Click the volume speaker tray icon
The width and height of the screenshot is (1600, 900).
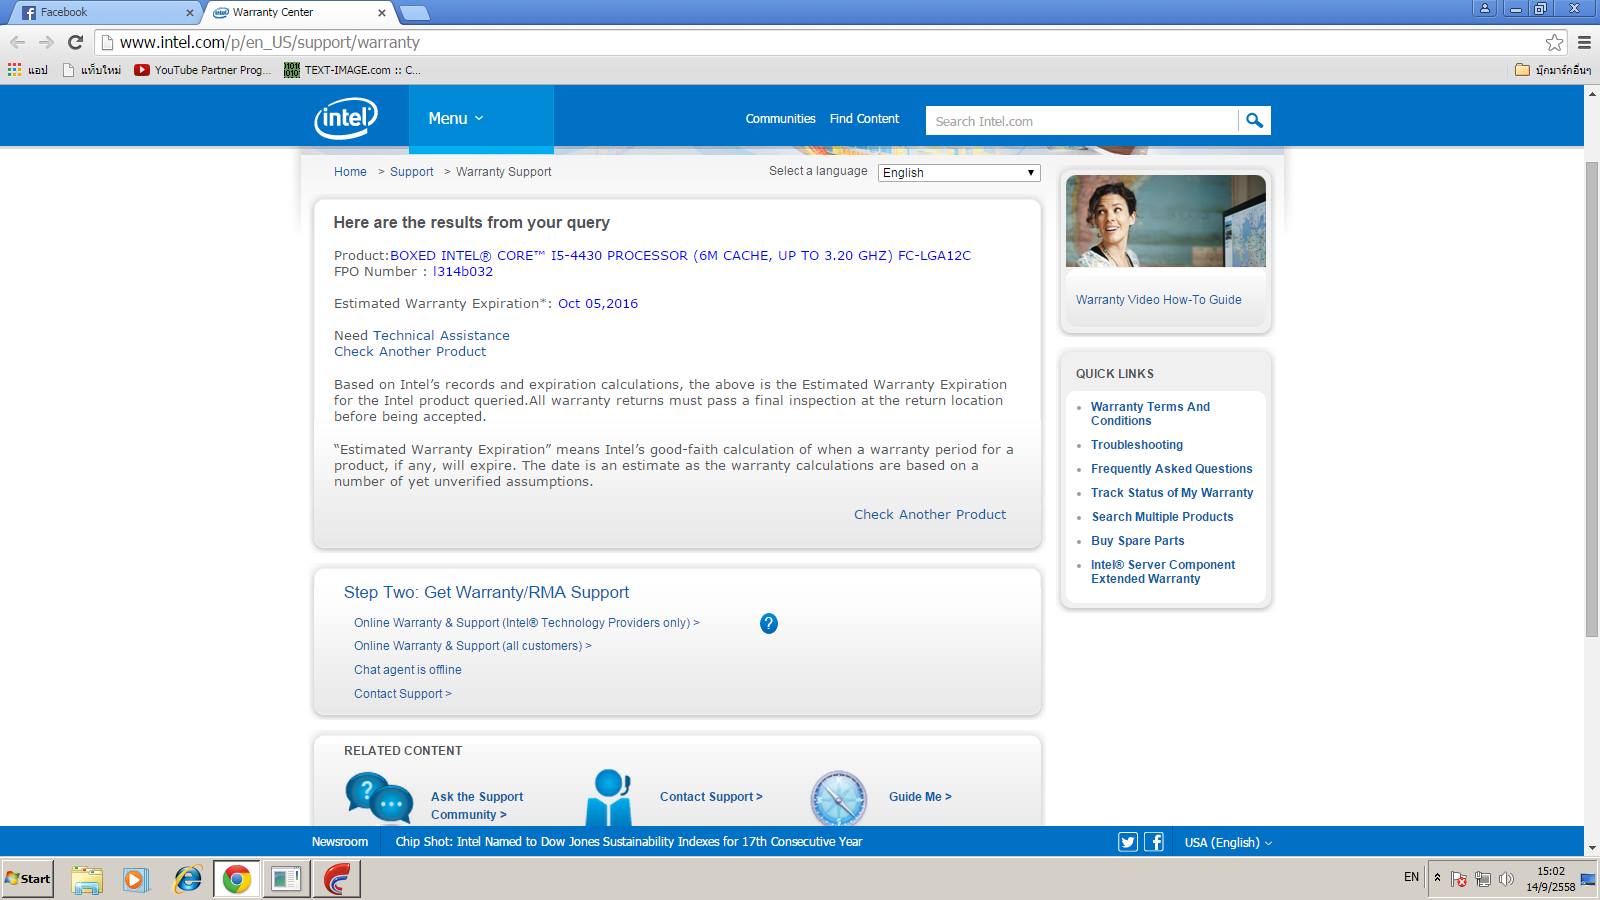(1506, 879)
